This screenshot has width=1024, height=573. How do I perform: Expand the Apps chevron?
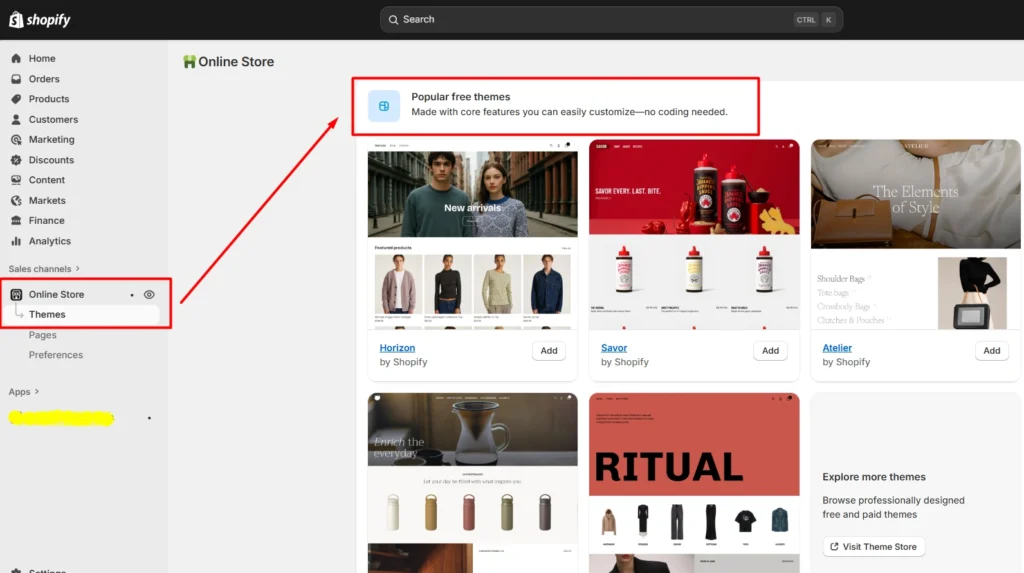pyautogui.click(x=37, y=391)
